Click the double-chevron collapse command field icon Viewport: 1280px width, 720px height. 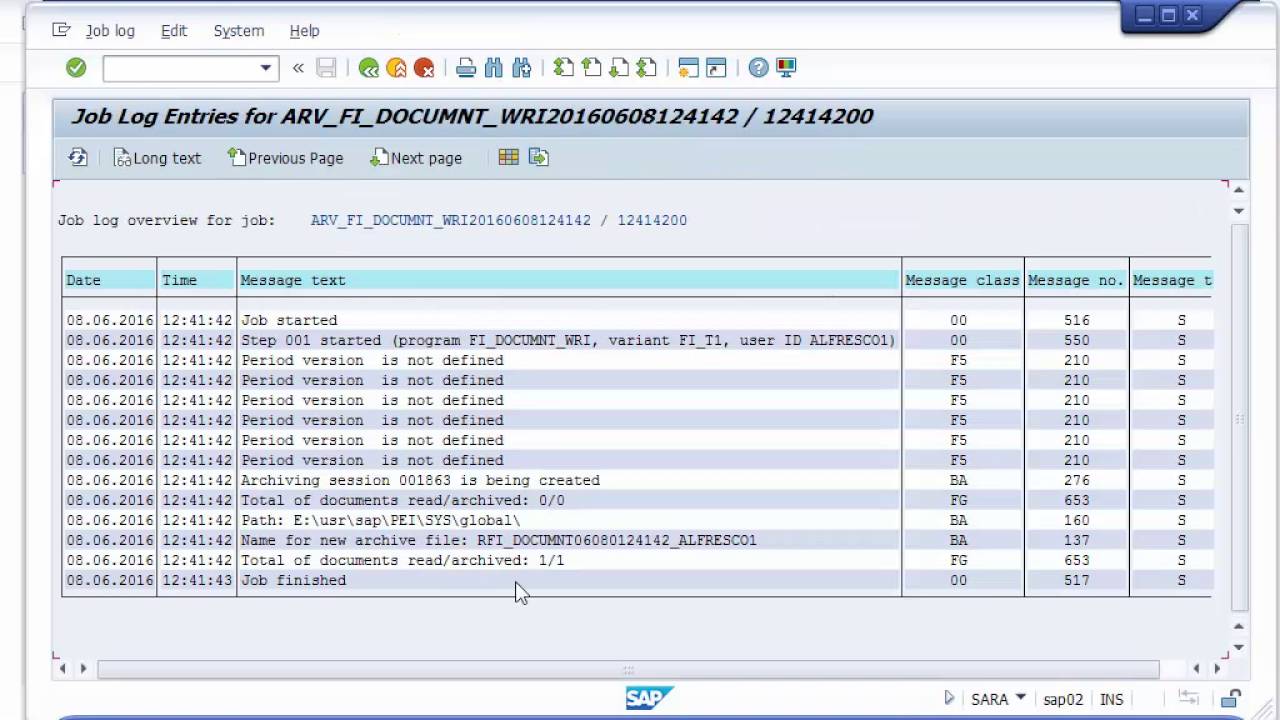coord(298,68)
